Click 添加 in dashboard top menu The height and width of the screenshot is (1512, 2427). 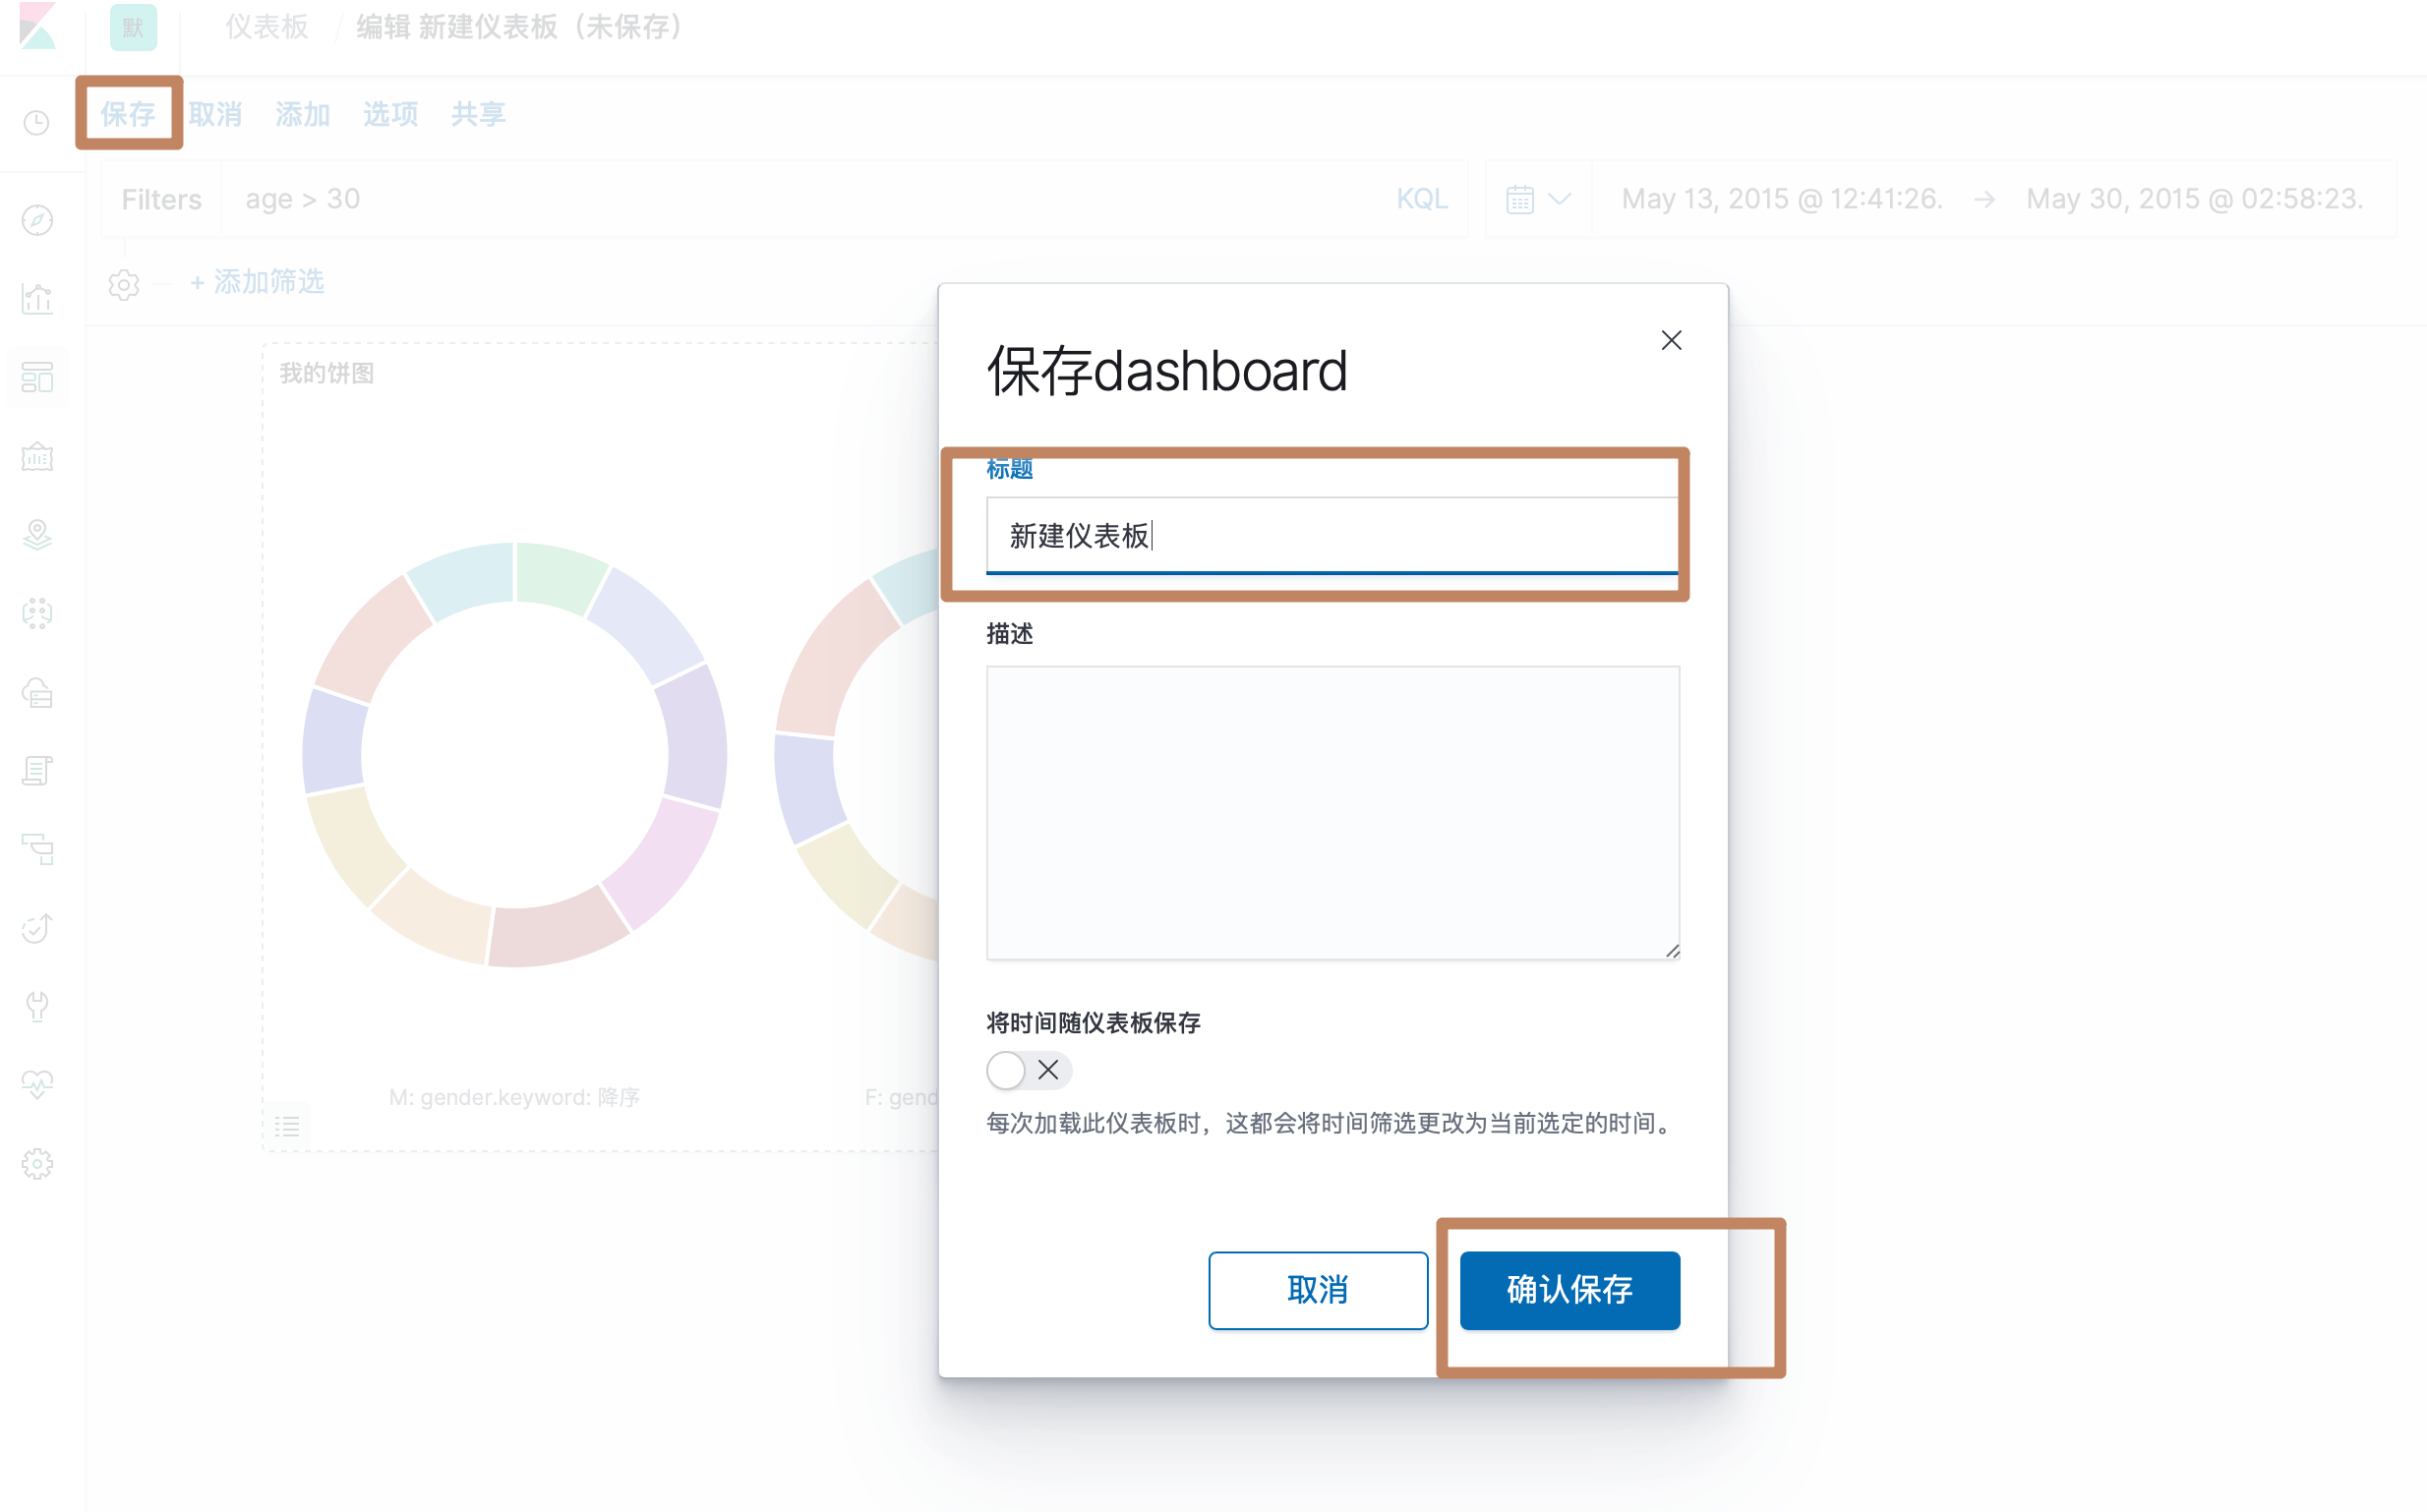point(302,114)
